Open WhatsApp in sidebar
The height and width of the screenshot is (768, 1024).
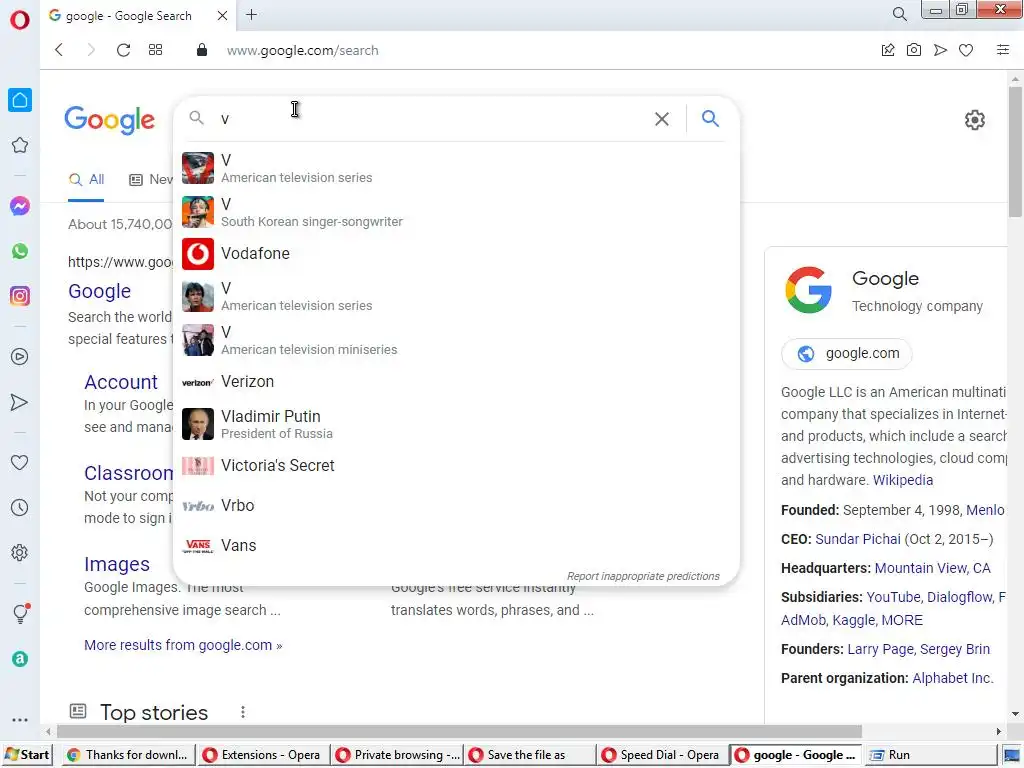(20, 251)
